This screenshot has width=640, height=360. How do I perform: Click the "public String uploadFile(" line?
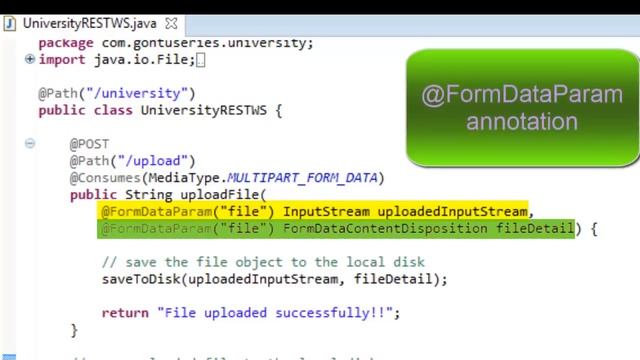click(168, 195)
